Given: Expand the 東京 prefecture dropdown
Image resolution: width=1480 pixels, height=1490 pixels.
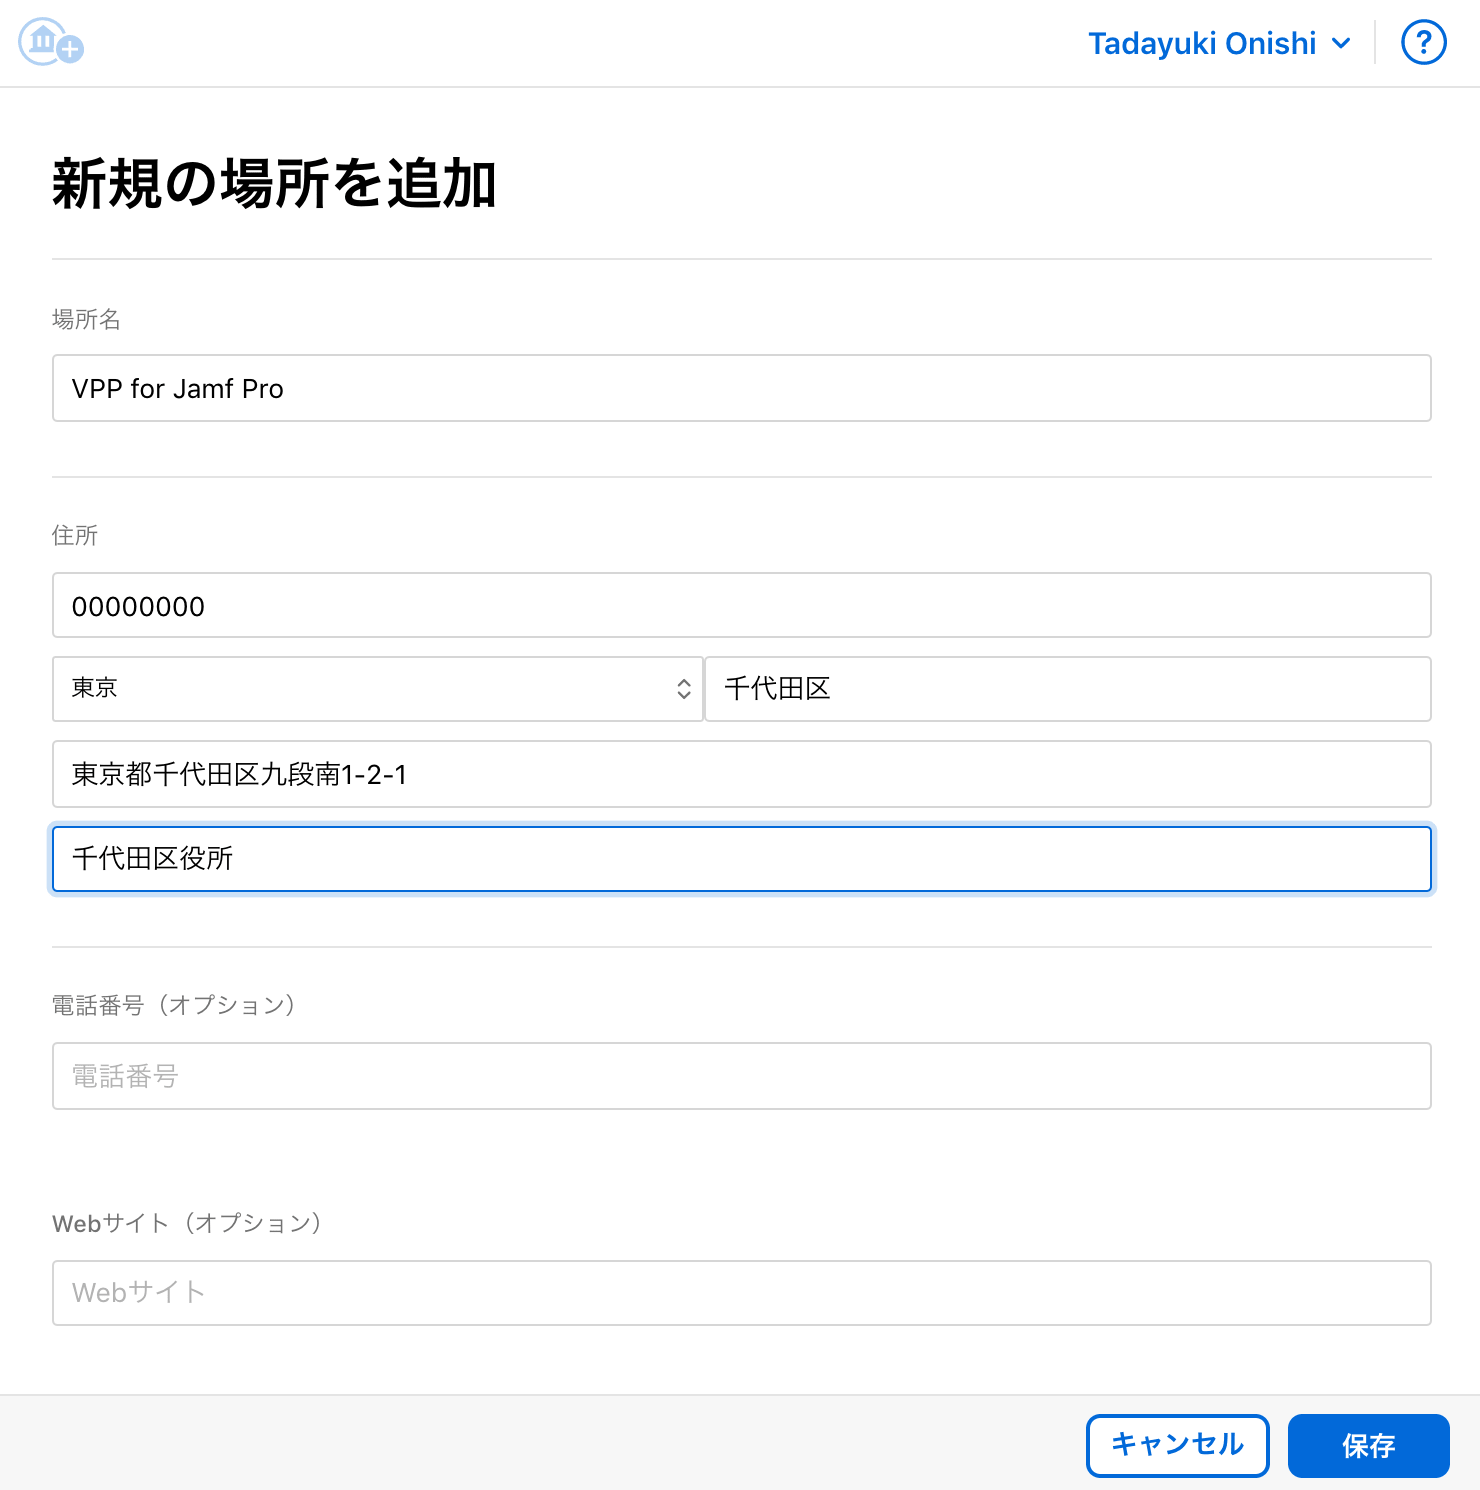Looking at the screenshot, I should pyautogui.click(x=378, y=689).
